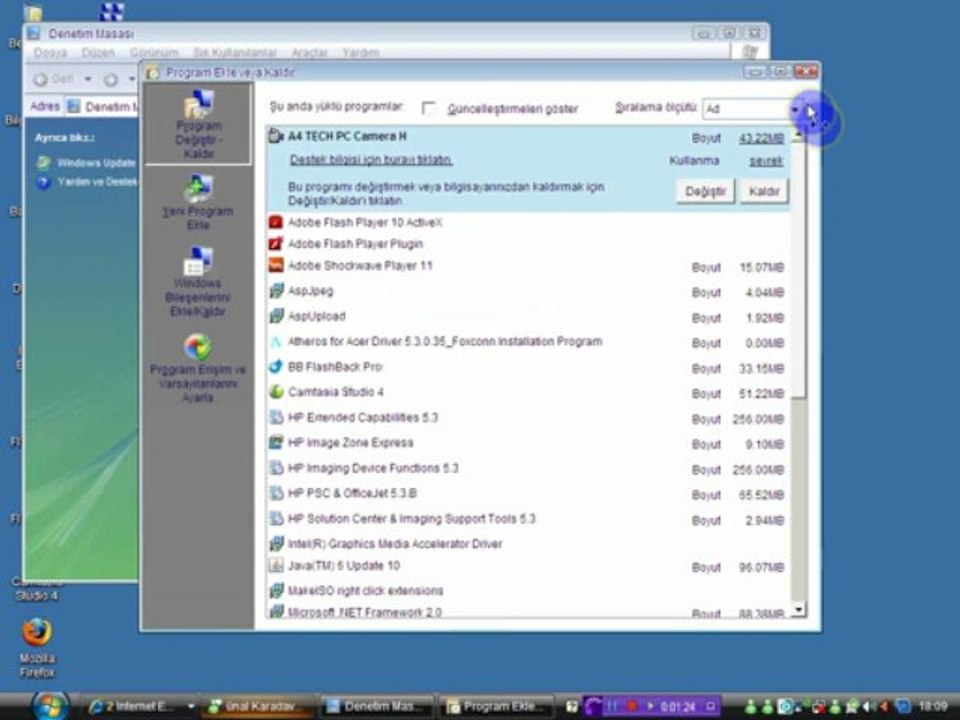The width and height of the screenshot is (960, 720).
Task: Click Adobe Flash Player 10 ActiveX icon
Action: (276, 222)
